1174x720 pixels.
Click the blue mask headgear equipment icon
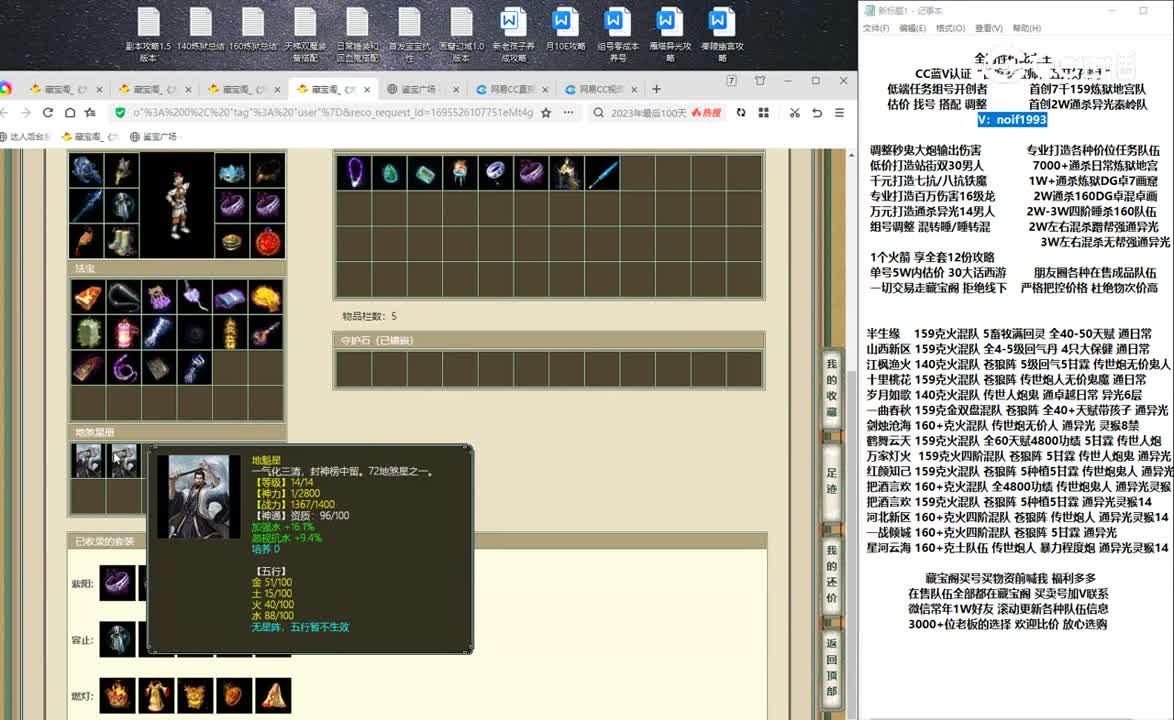pos(232,171)
